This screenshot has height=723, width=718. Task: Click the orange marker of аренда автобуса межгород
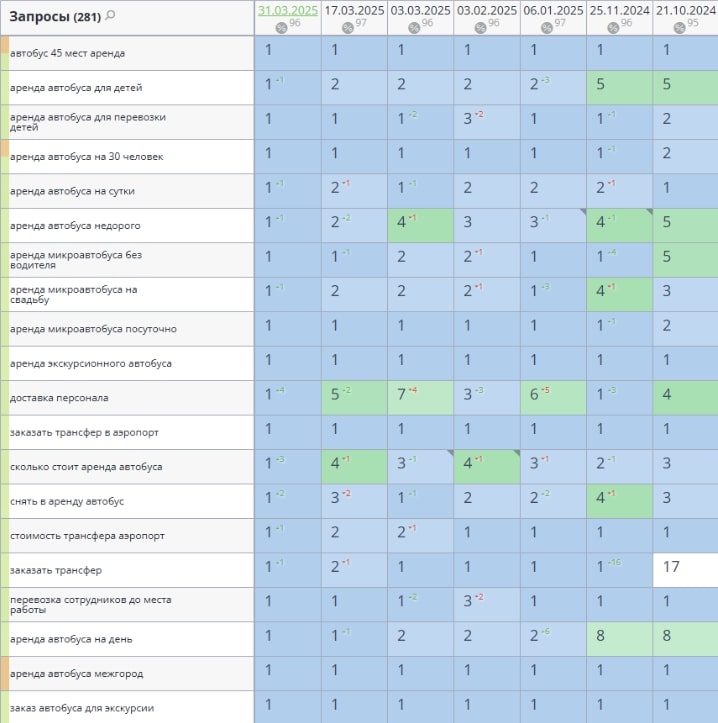coord(4,673)
